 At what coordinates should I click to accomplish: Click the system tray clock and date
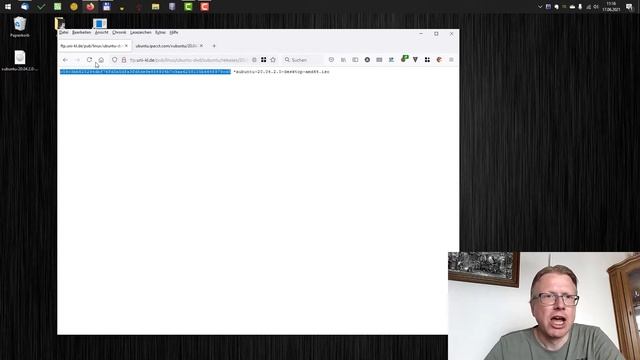point(611,7)
